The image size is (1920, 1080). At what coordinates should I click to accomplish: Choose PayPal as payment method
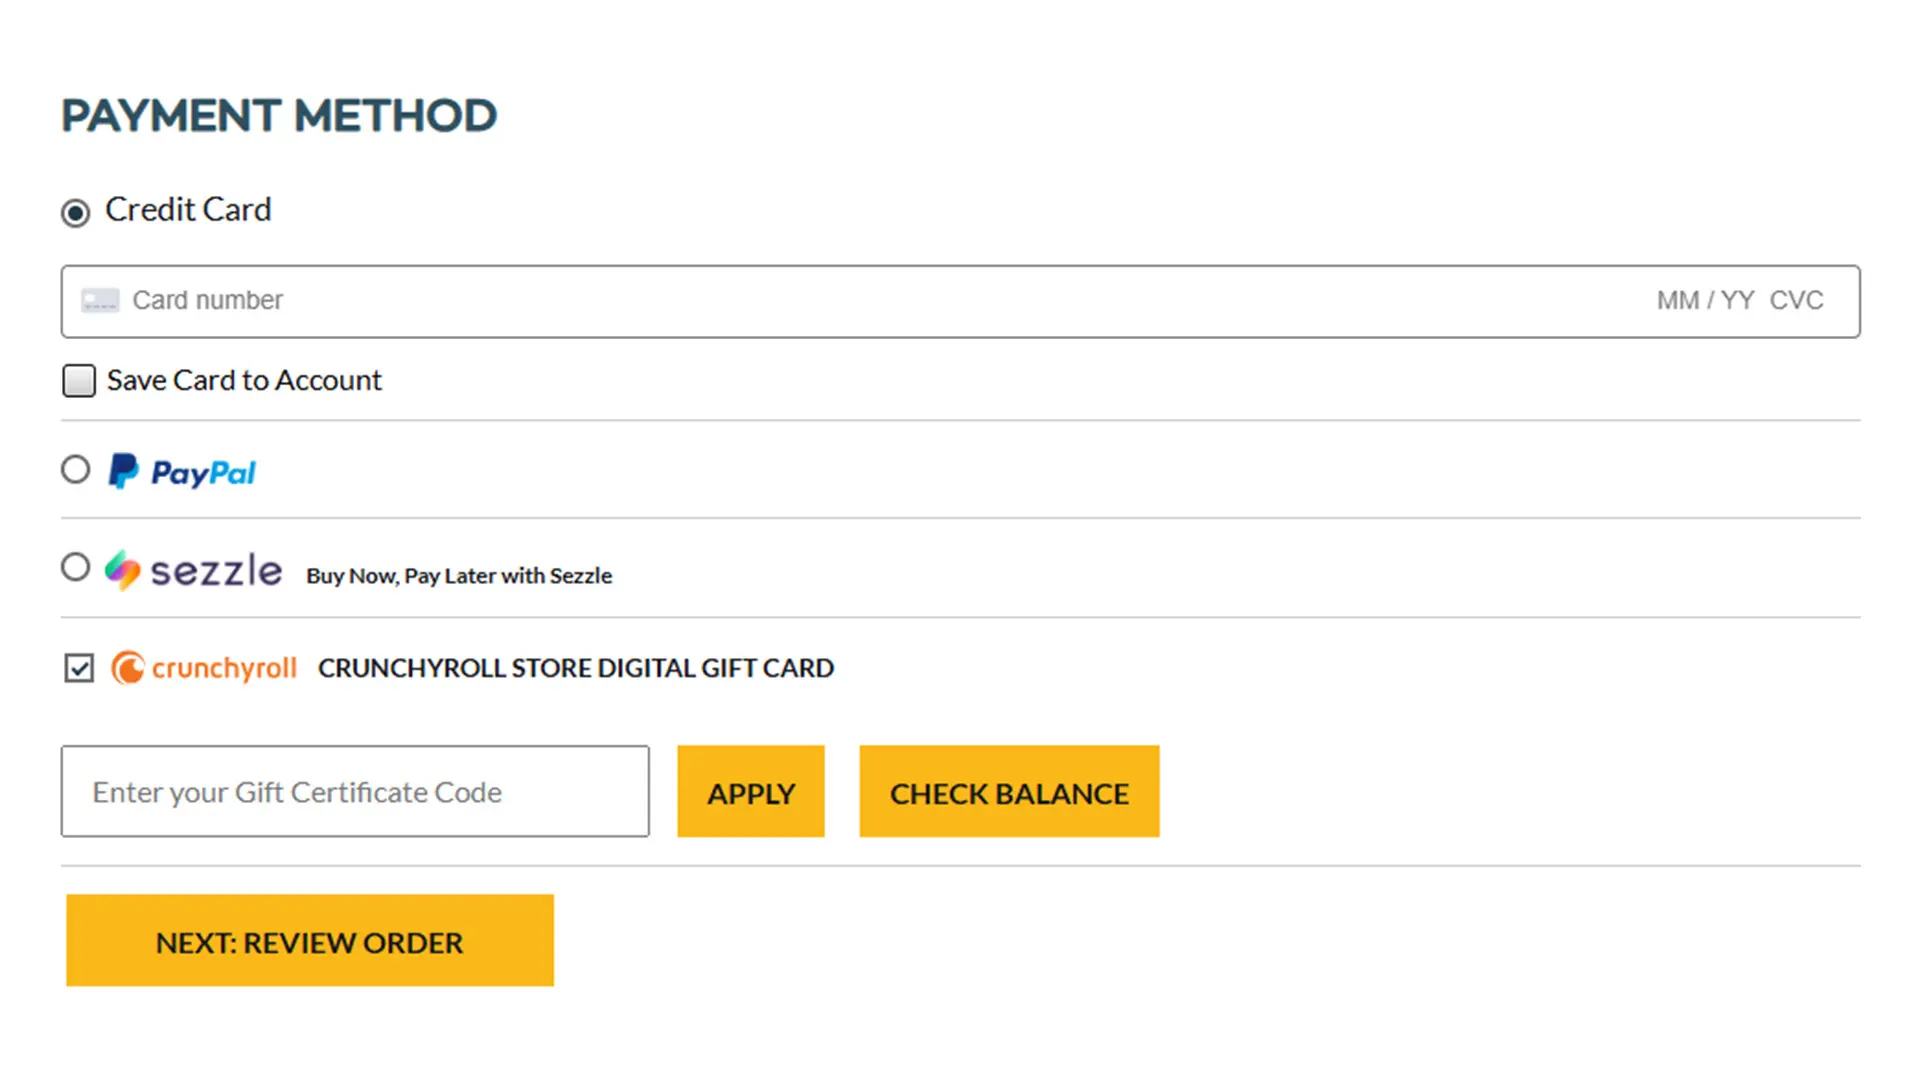tap(75, 469)
